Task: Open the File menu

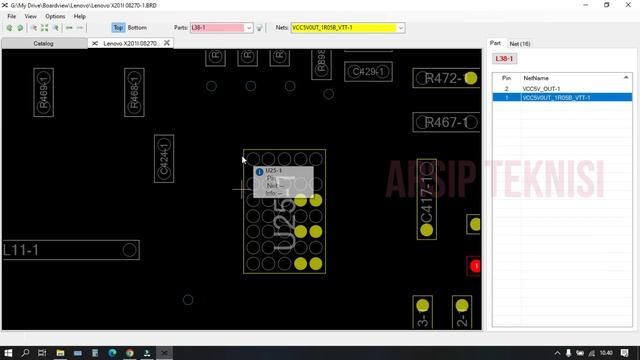Action: point(12,16)
